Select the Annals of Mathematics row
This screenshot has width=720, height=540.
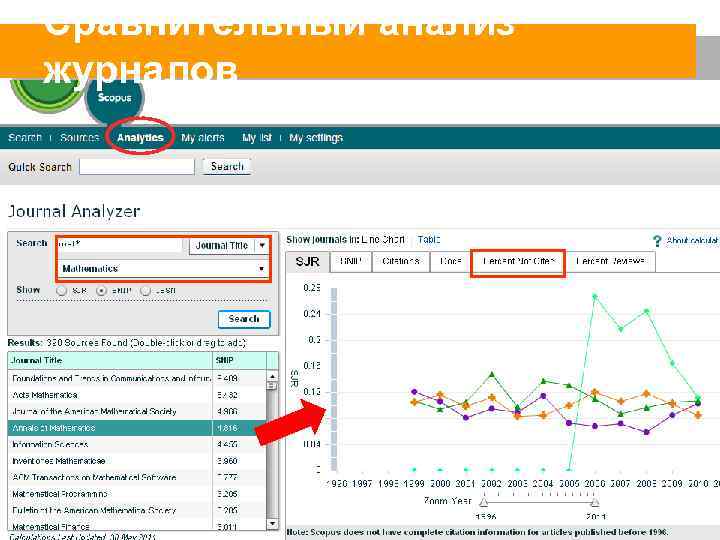pos(136,428)
